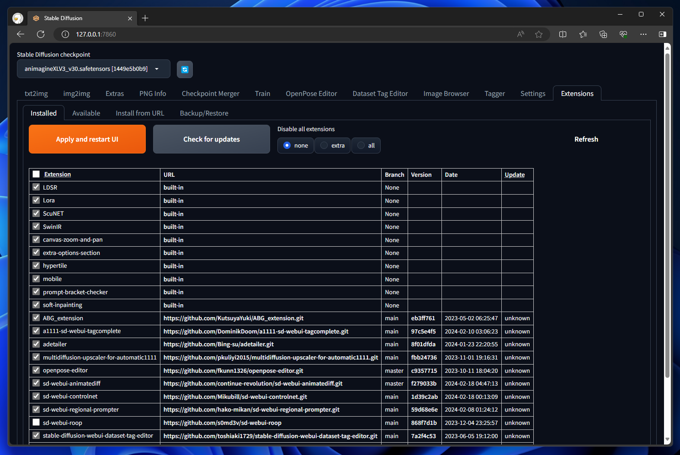The width and height of the screenshot is (680, 455).
Task: Click the site info icon in address bar
Action: tap(65, 34)
